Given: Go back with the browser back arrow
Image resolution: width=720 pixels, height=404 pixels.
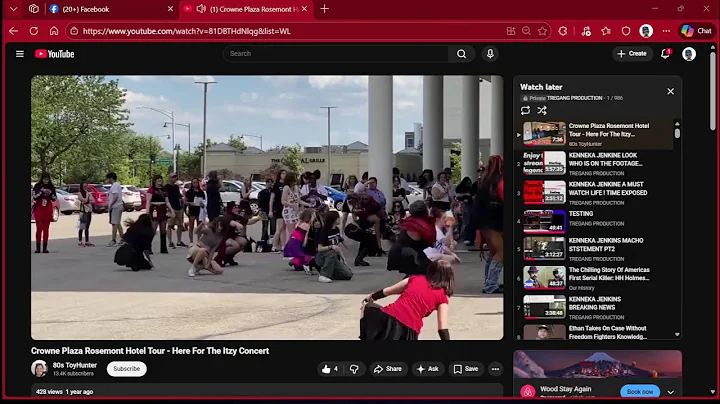Looking at the screenshot, I should pos(14,31).
